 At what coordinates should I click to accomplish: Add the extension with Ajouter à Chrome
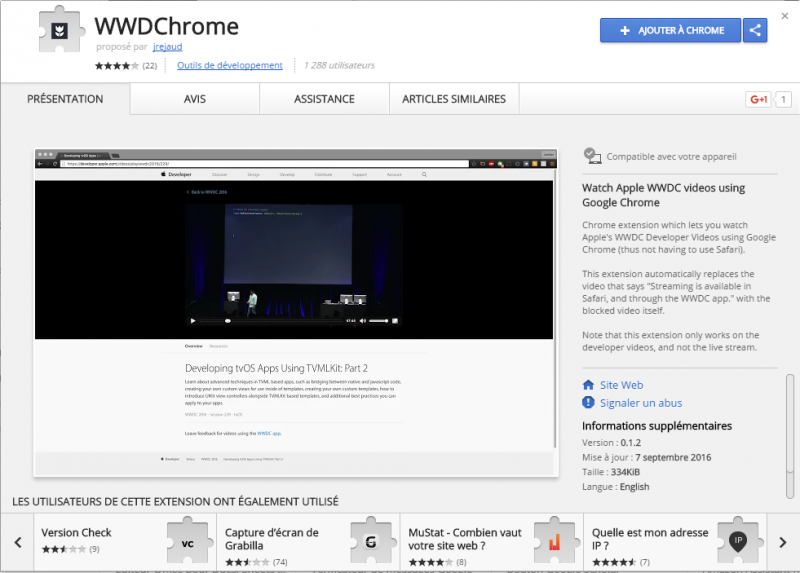tap(670, 30)
